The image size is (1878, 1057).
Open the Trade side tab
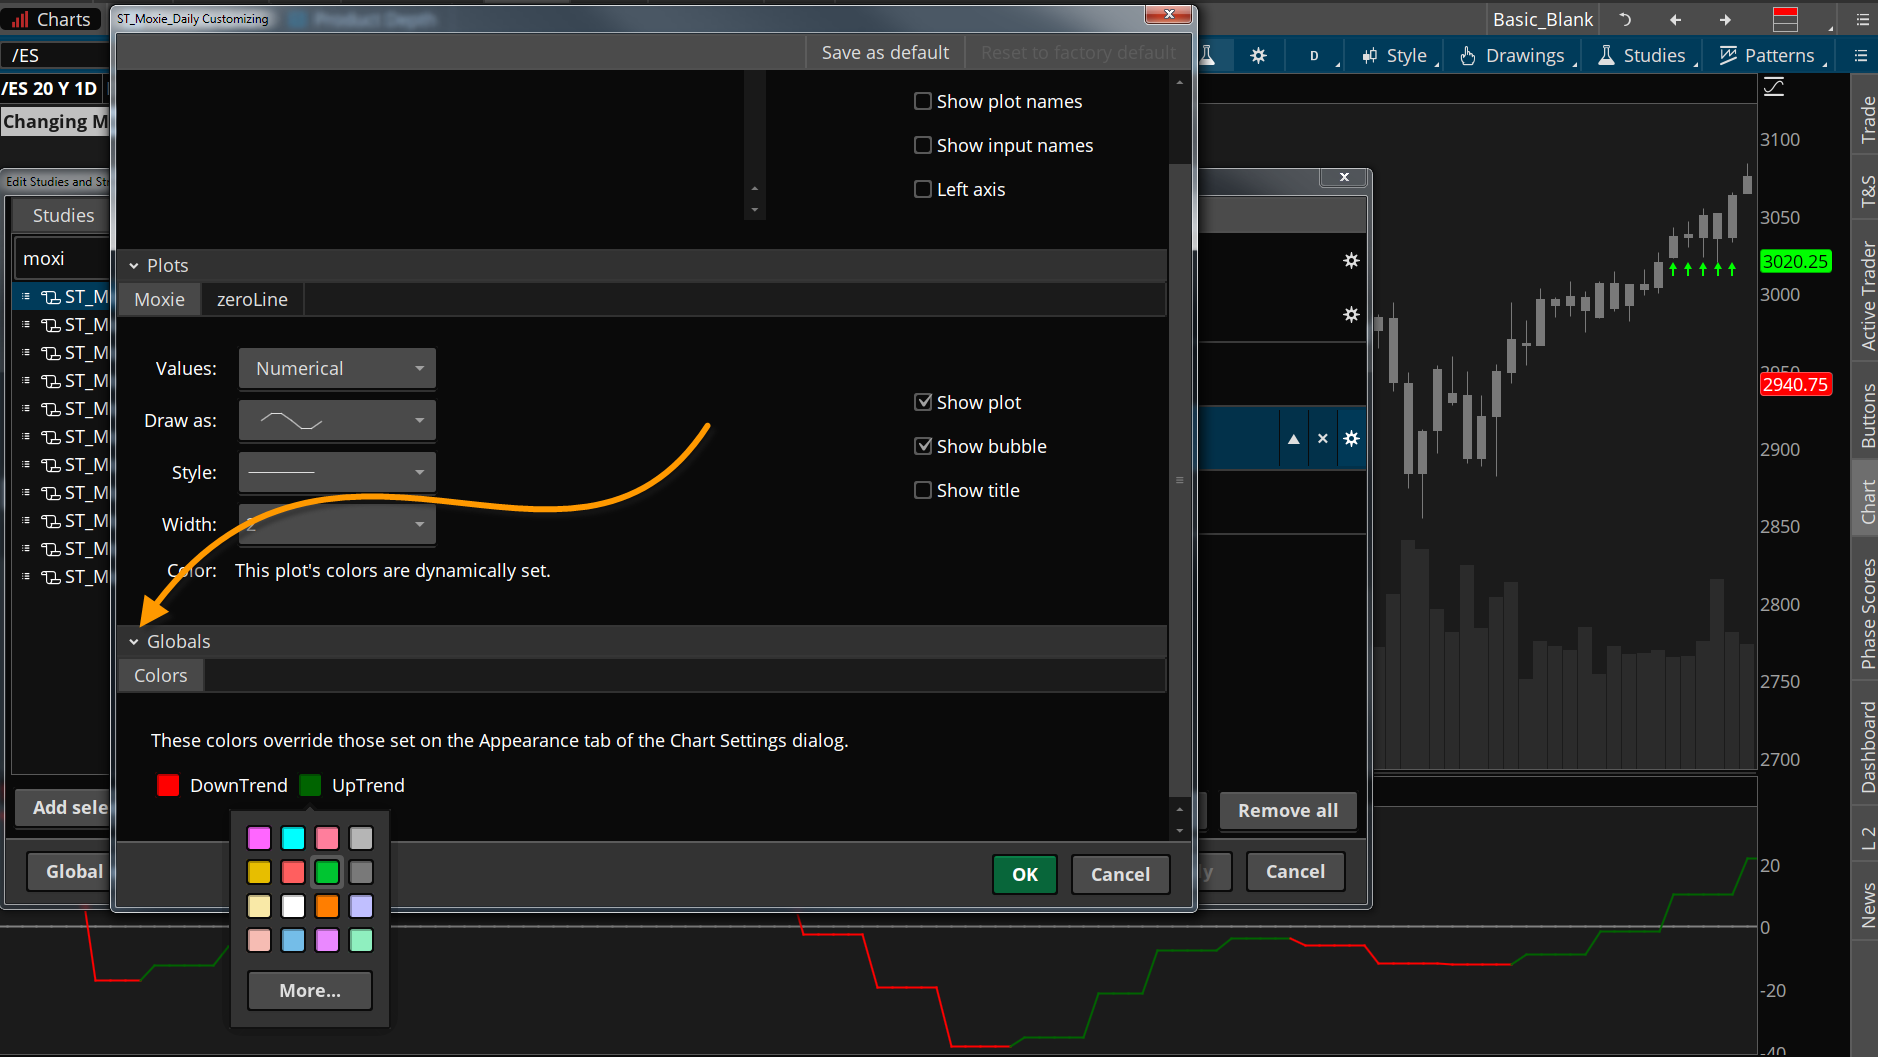click(x=1866, y=119)
